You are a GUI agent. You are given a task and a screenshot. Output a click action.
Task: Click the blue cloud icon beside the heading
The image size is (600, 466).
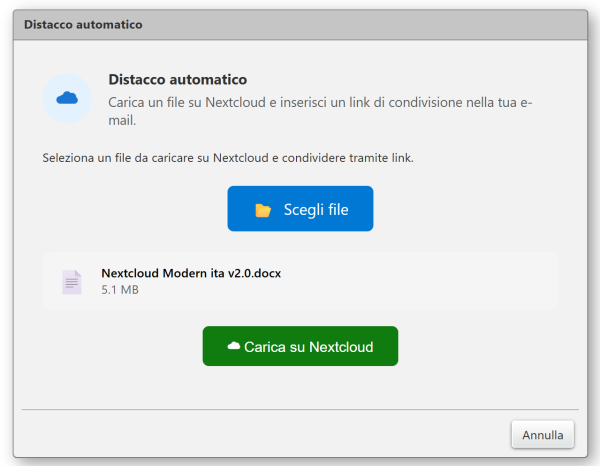pos(67,98)
